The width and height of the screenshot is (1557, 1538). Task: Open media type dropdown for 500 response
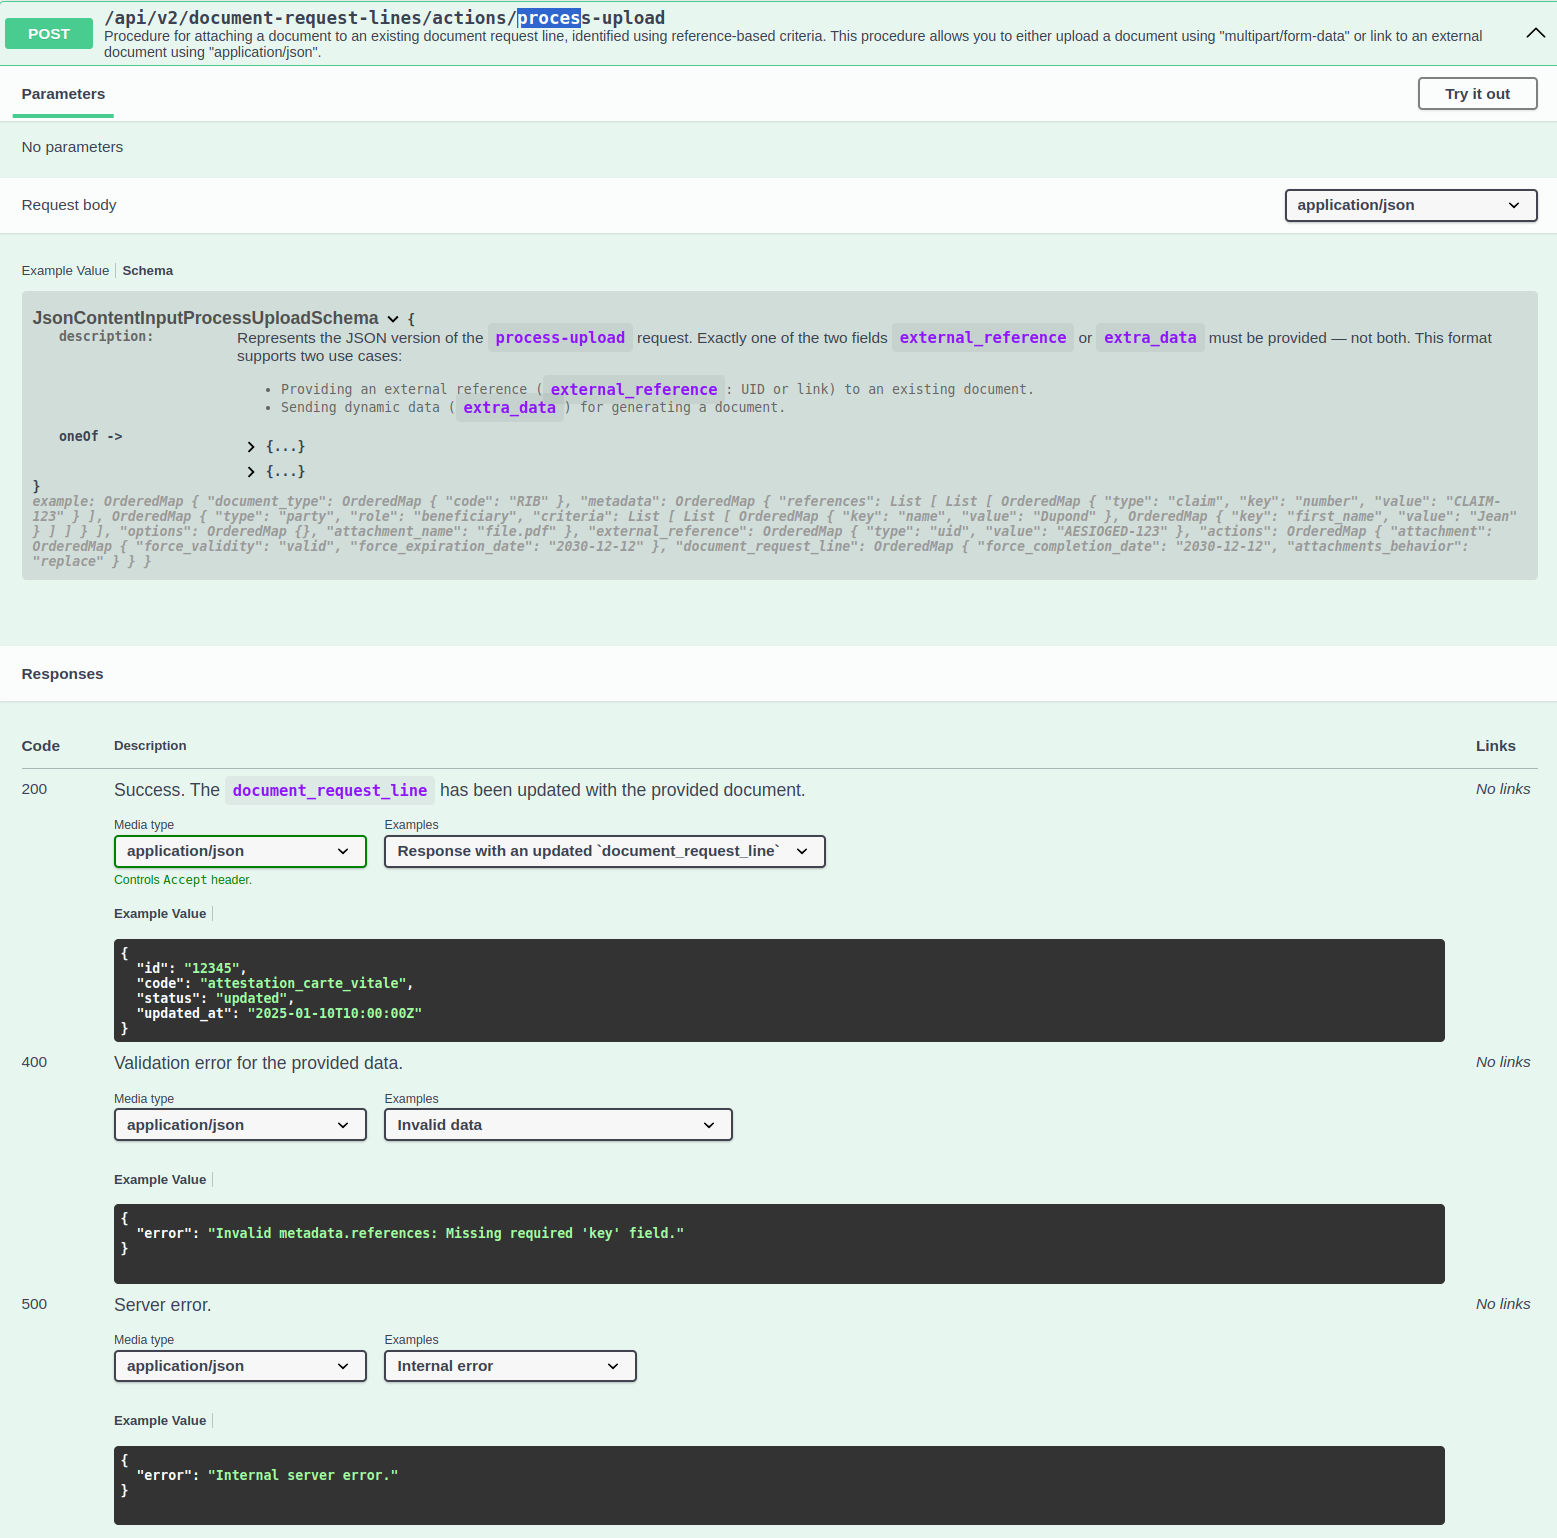click(x=239, y=1366)
